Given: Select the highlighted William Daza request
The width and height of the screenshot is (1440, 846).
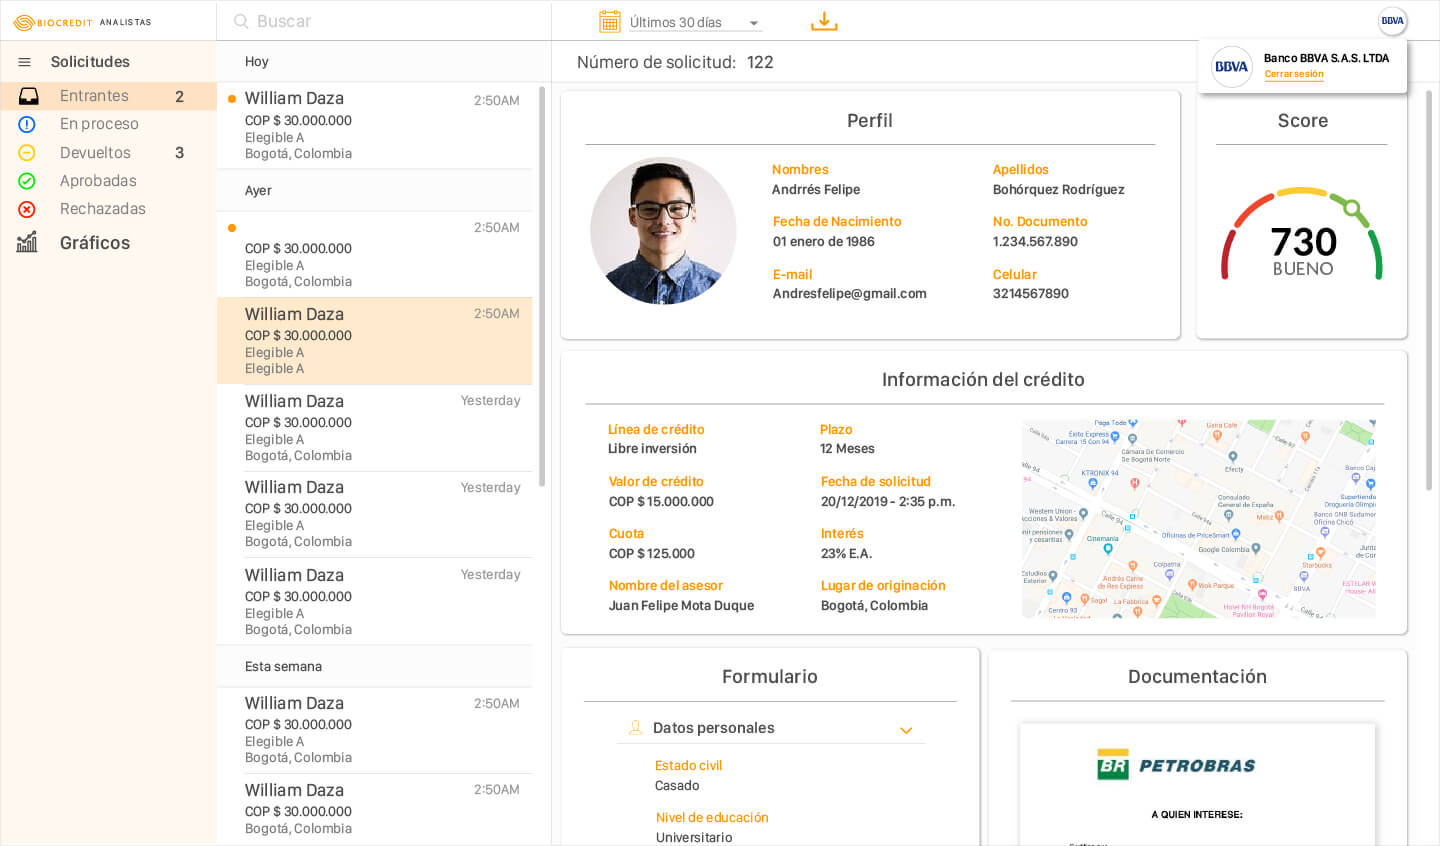Looking at the screenshot, I should tap(375, 341).
